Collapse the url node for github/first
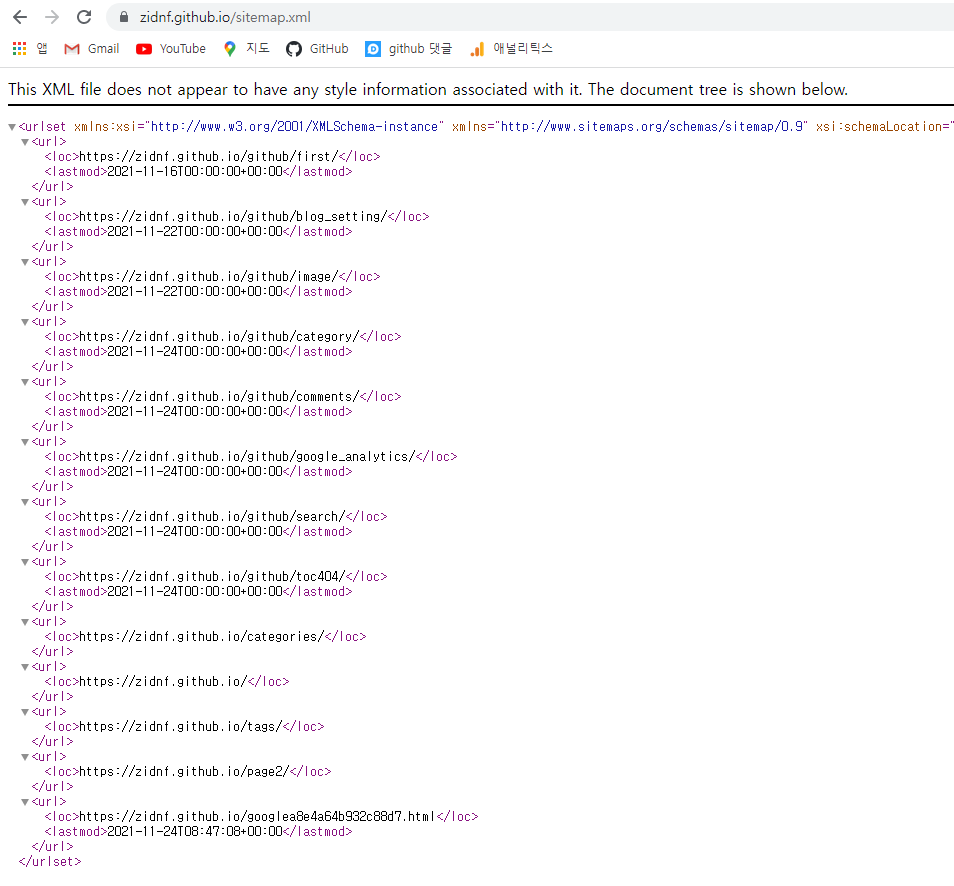This screenshot has height=886, width=954. [26, 142]
